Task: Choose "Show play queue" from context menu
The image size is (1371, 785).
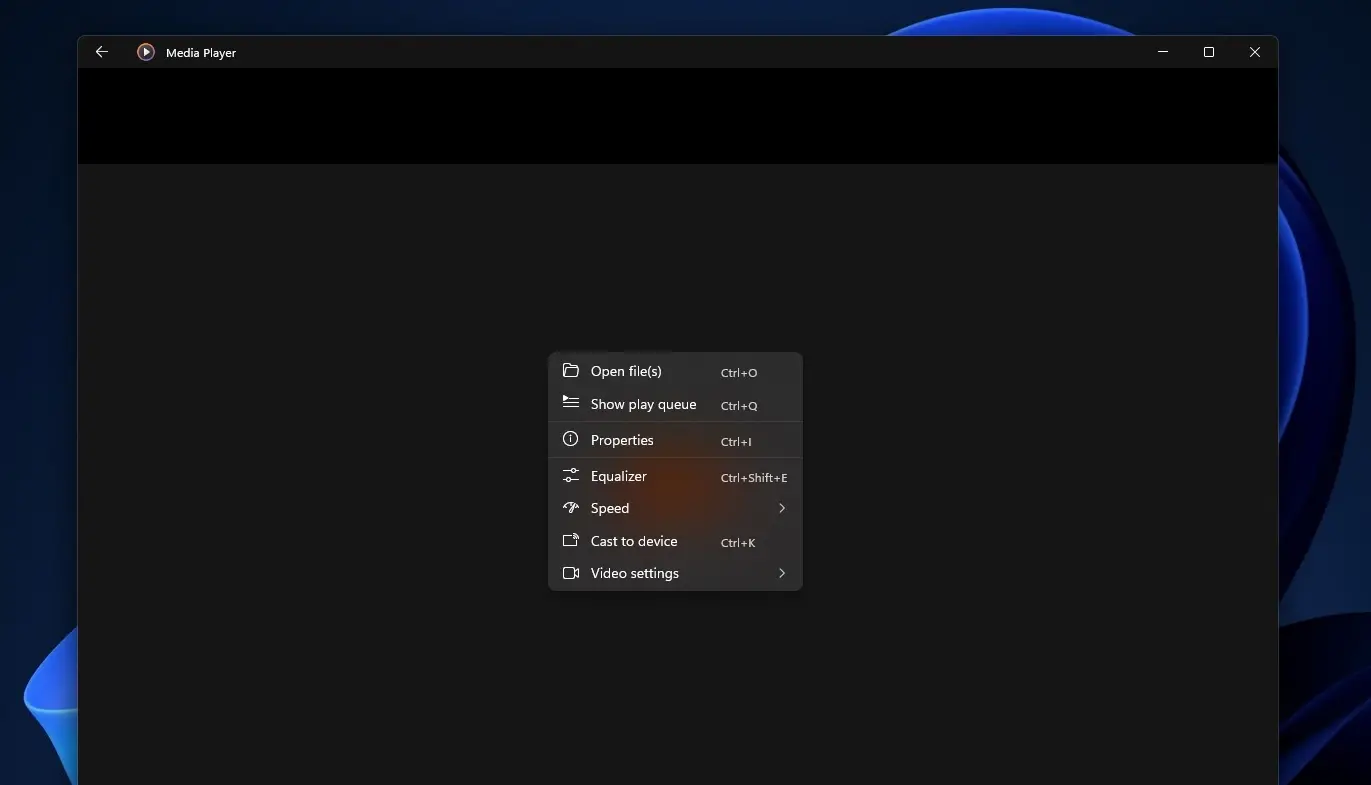Action: coord(643,404)
